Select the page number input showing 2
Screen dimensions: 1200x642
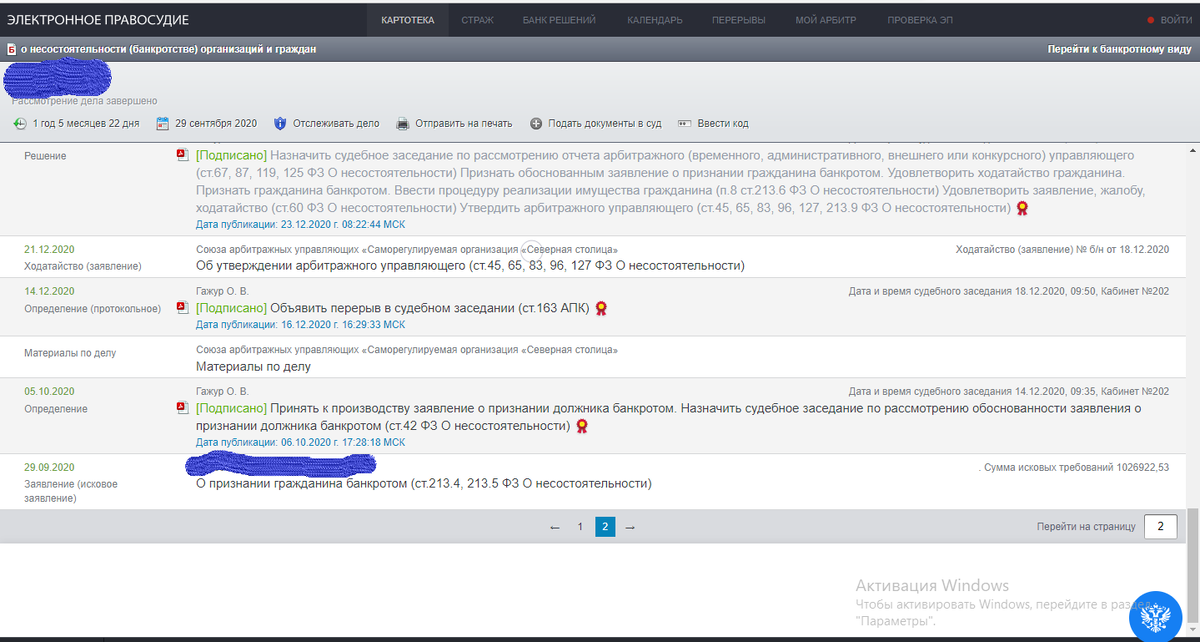pos(1160,526)
